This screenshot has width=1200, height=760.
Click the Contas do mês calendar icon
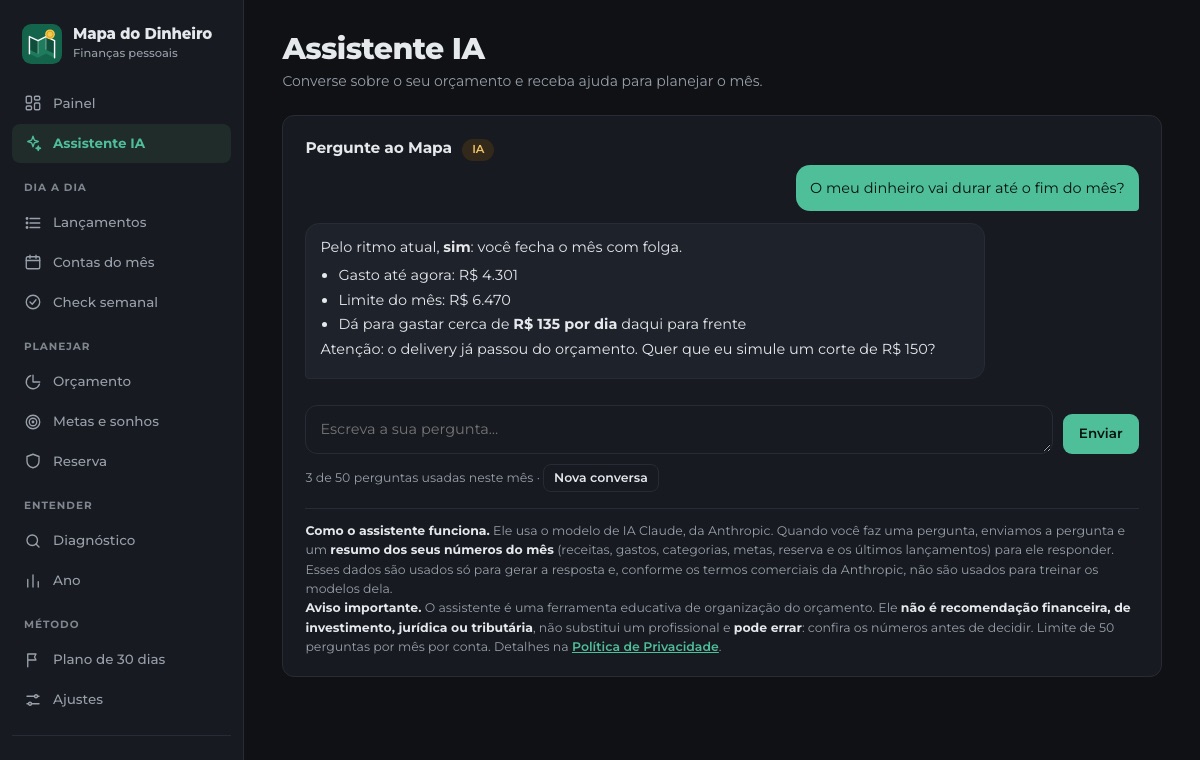point(33,262)
